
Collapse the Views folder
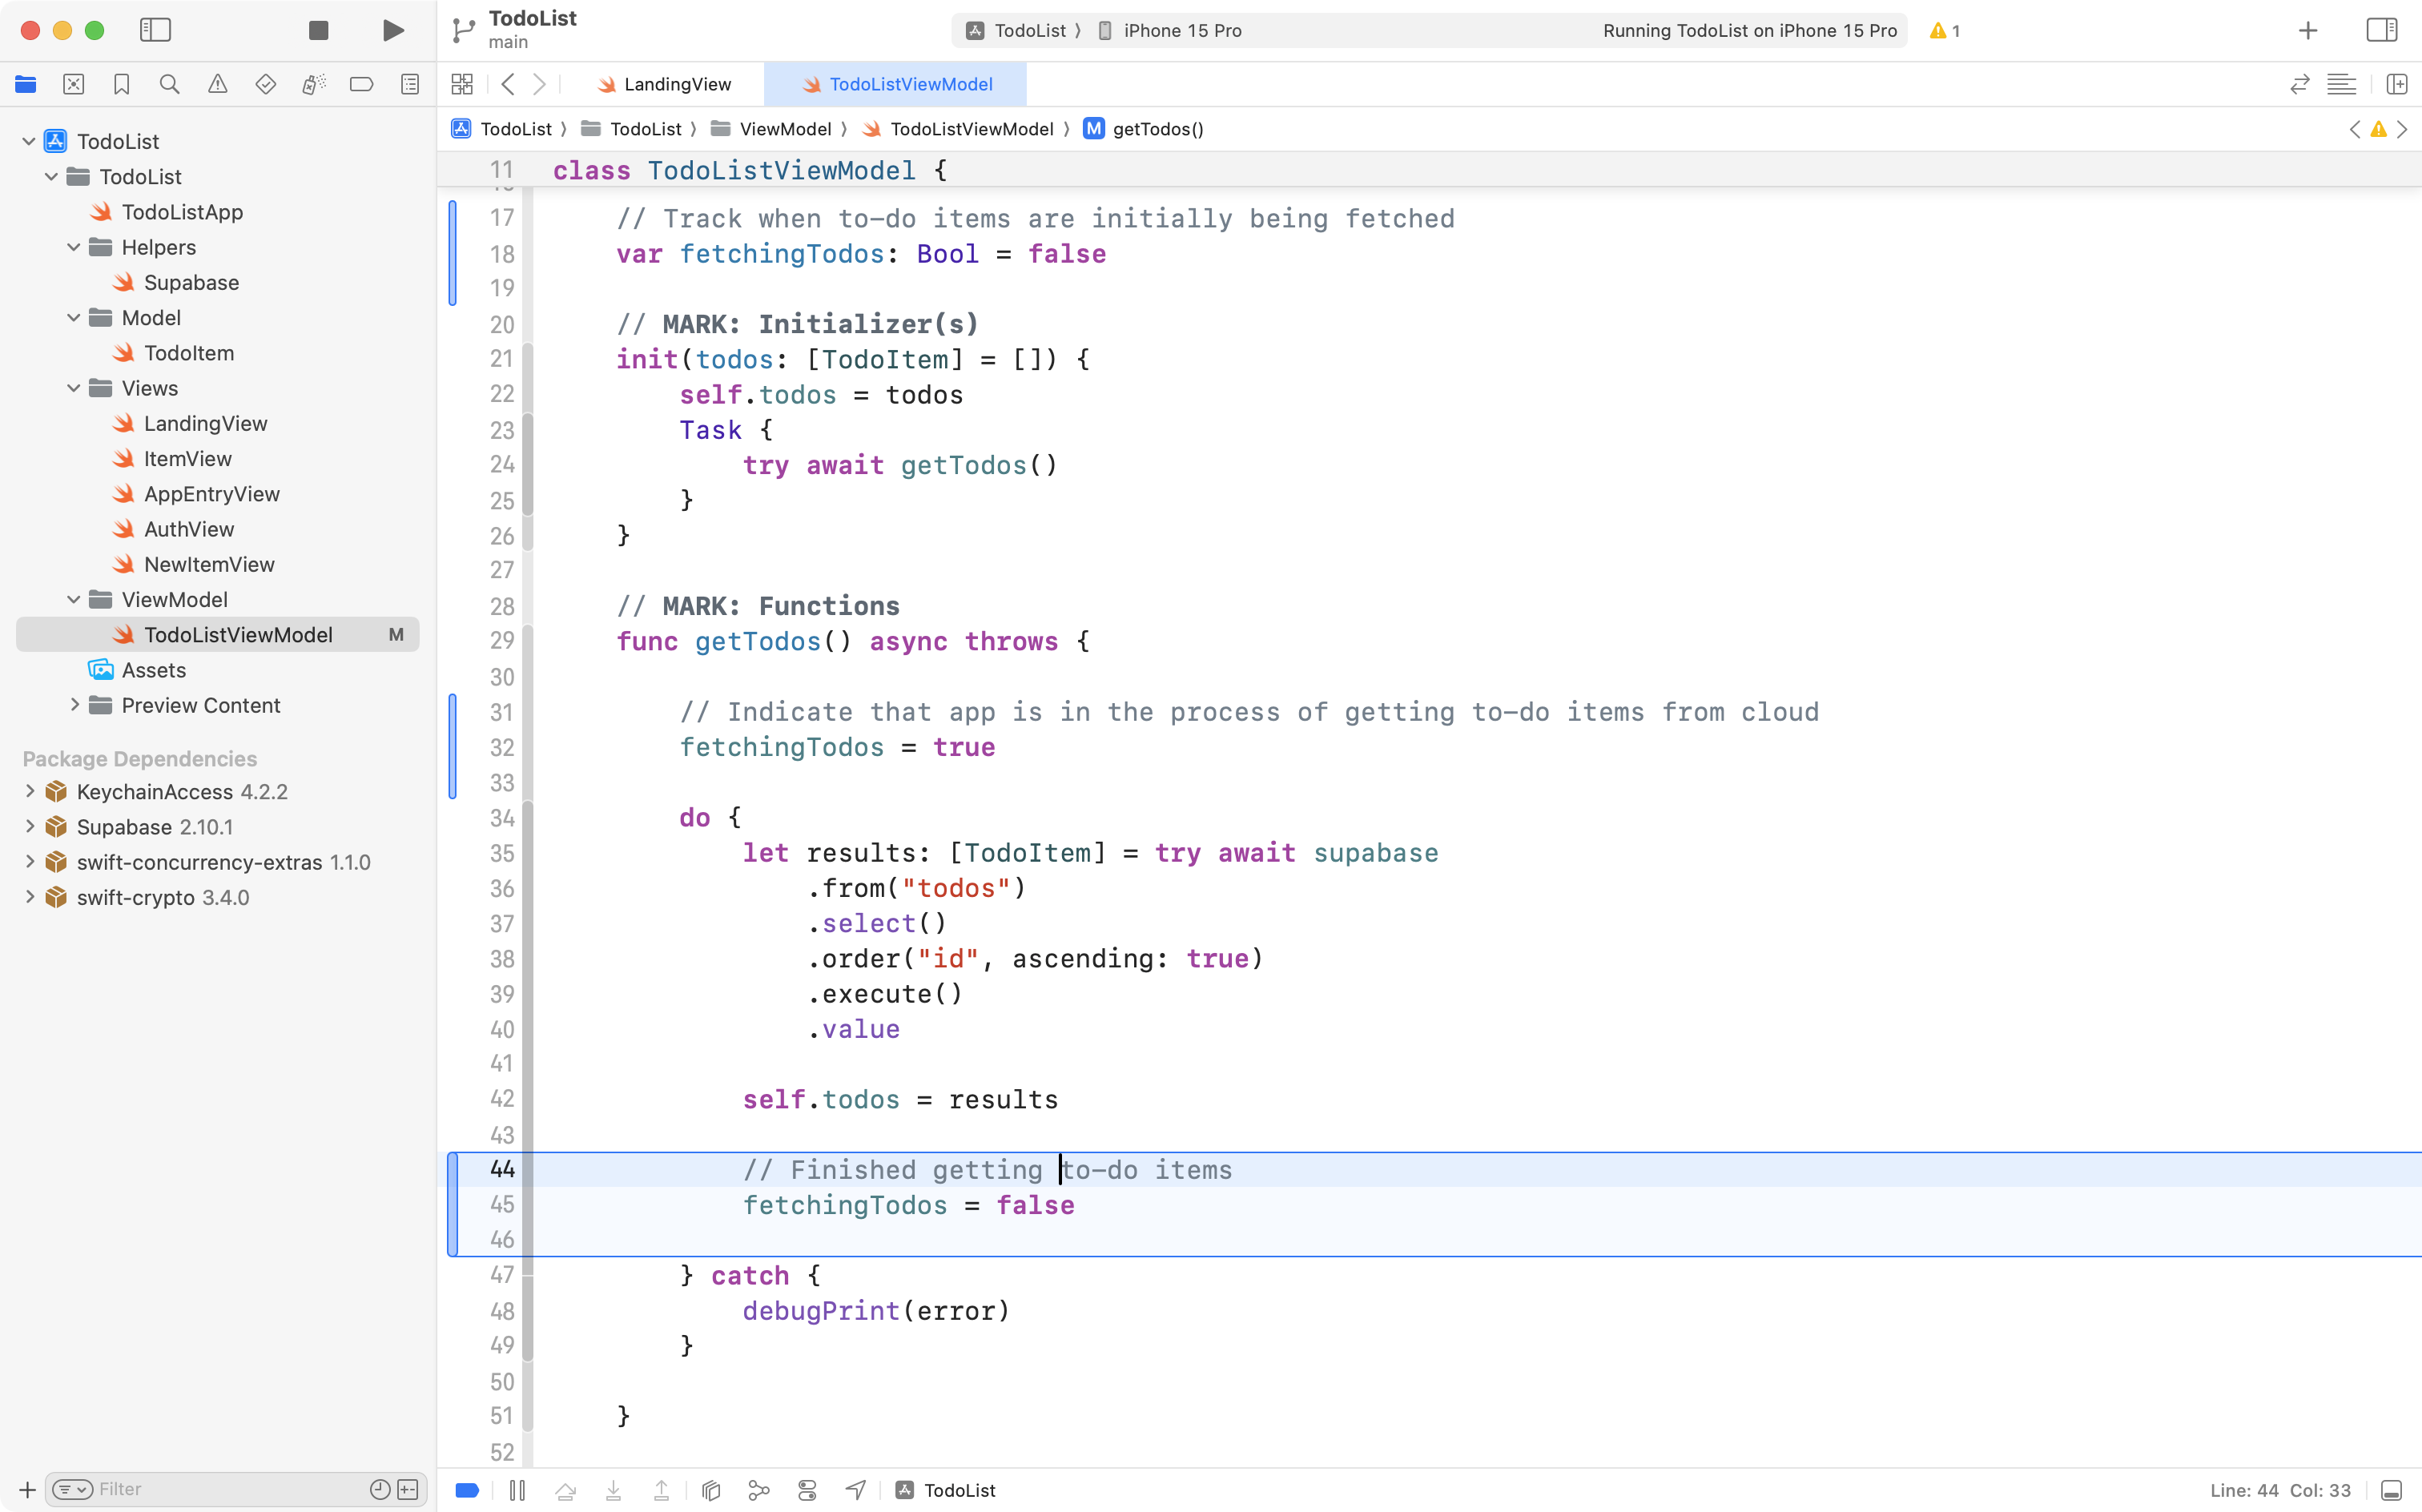pyautogui.click(x=72, y=388)
